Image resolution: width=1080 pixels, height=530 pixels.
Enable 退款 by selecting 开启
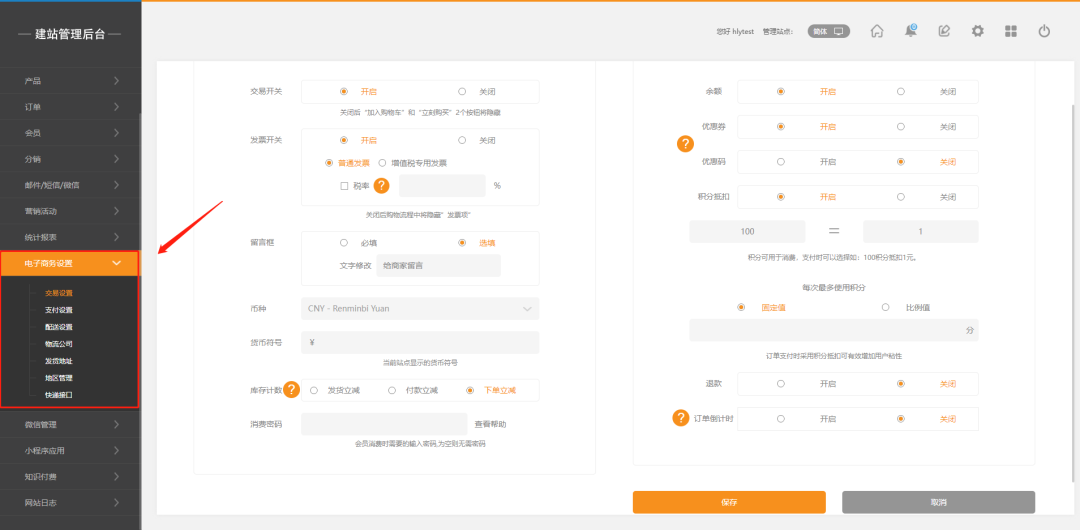tap(781, 383)
